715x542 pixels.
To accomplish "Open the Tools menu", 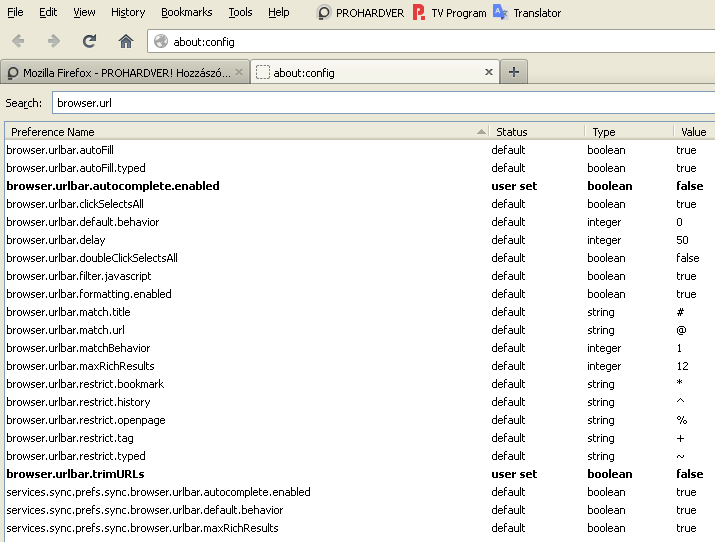I will 240,12.
